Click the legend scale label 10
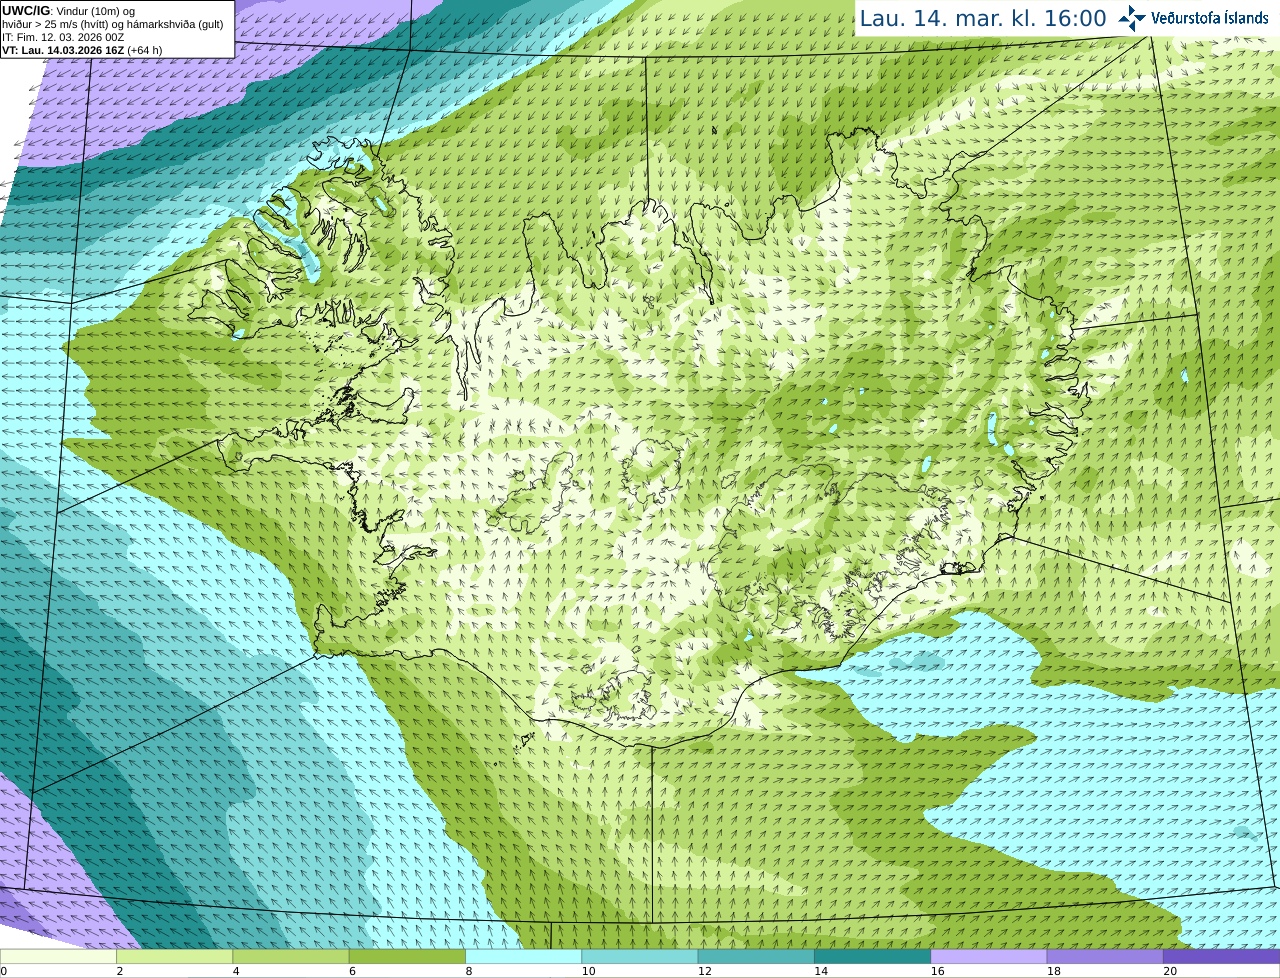1280x978 pixels. pyautogui.click(x=588, y=971)
